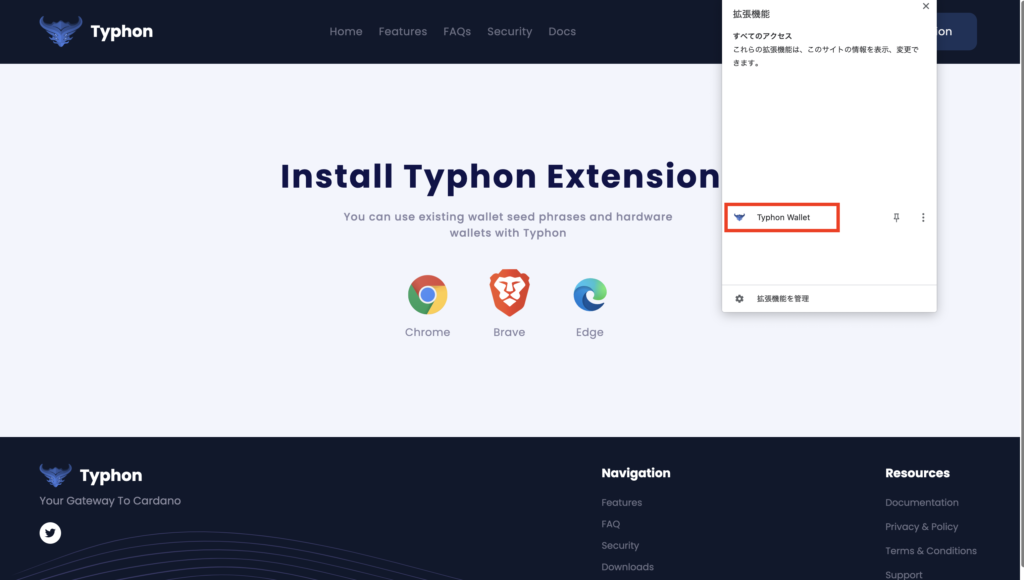
Task: Open Docs in top navigation
Action: tap(562, 32)
